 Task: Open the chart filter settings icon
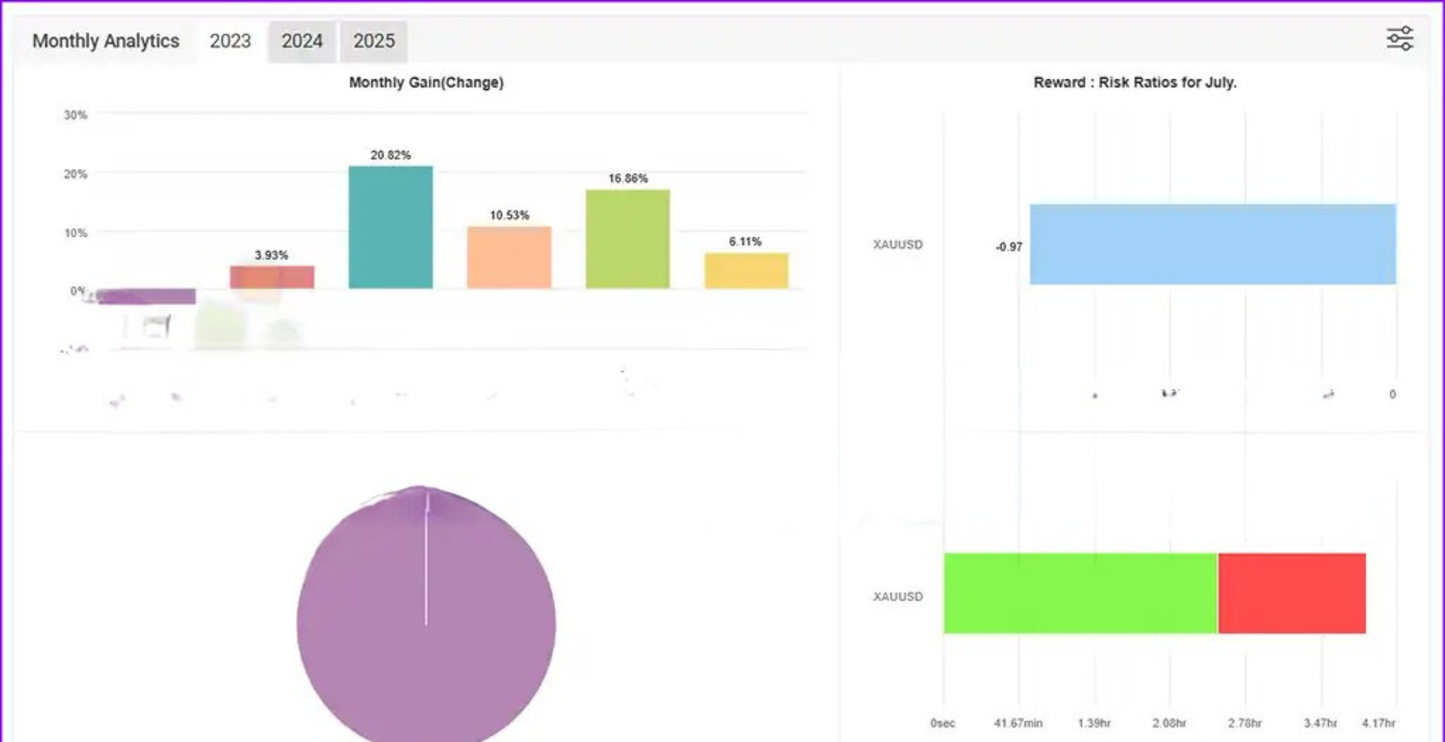click(x=1399, y=39)
